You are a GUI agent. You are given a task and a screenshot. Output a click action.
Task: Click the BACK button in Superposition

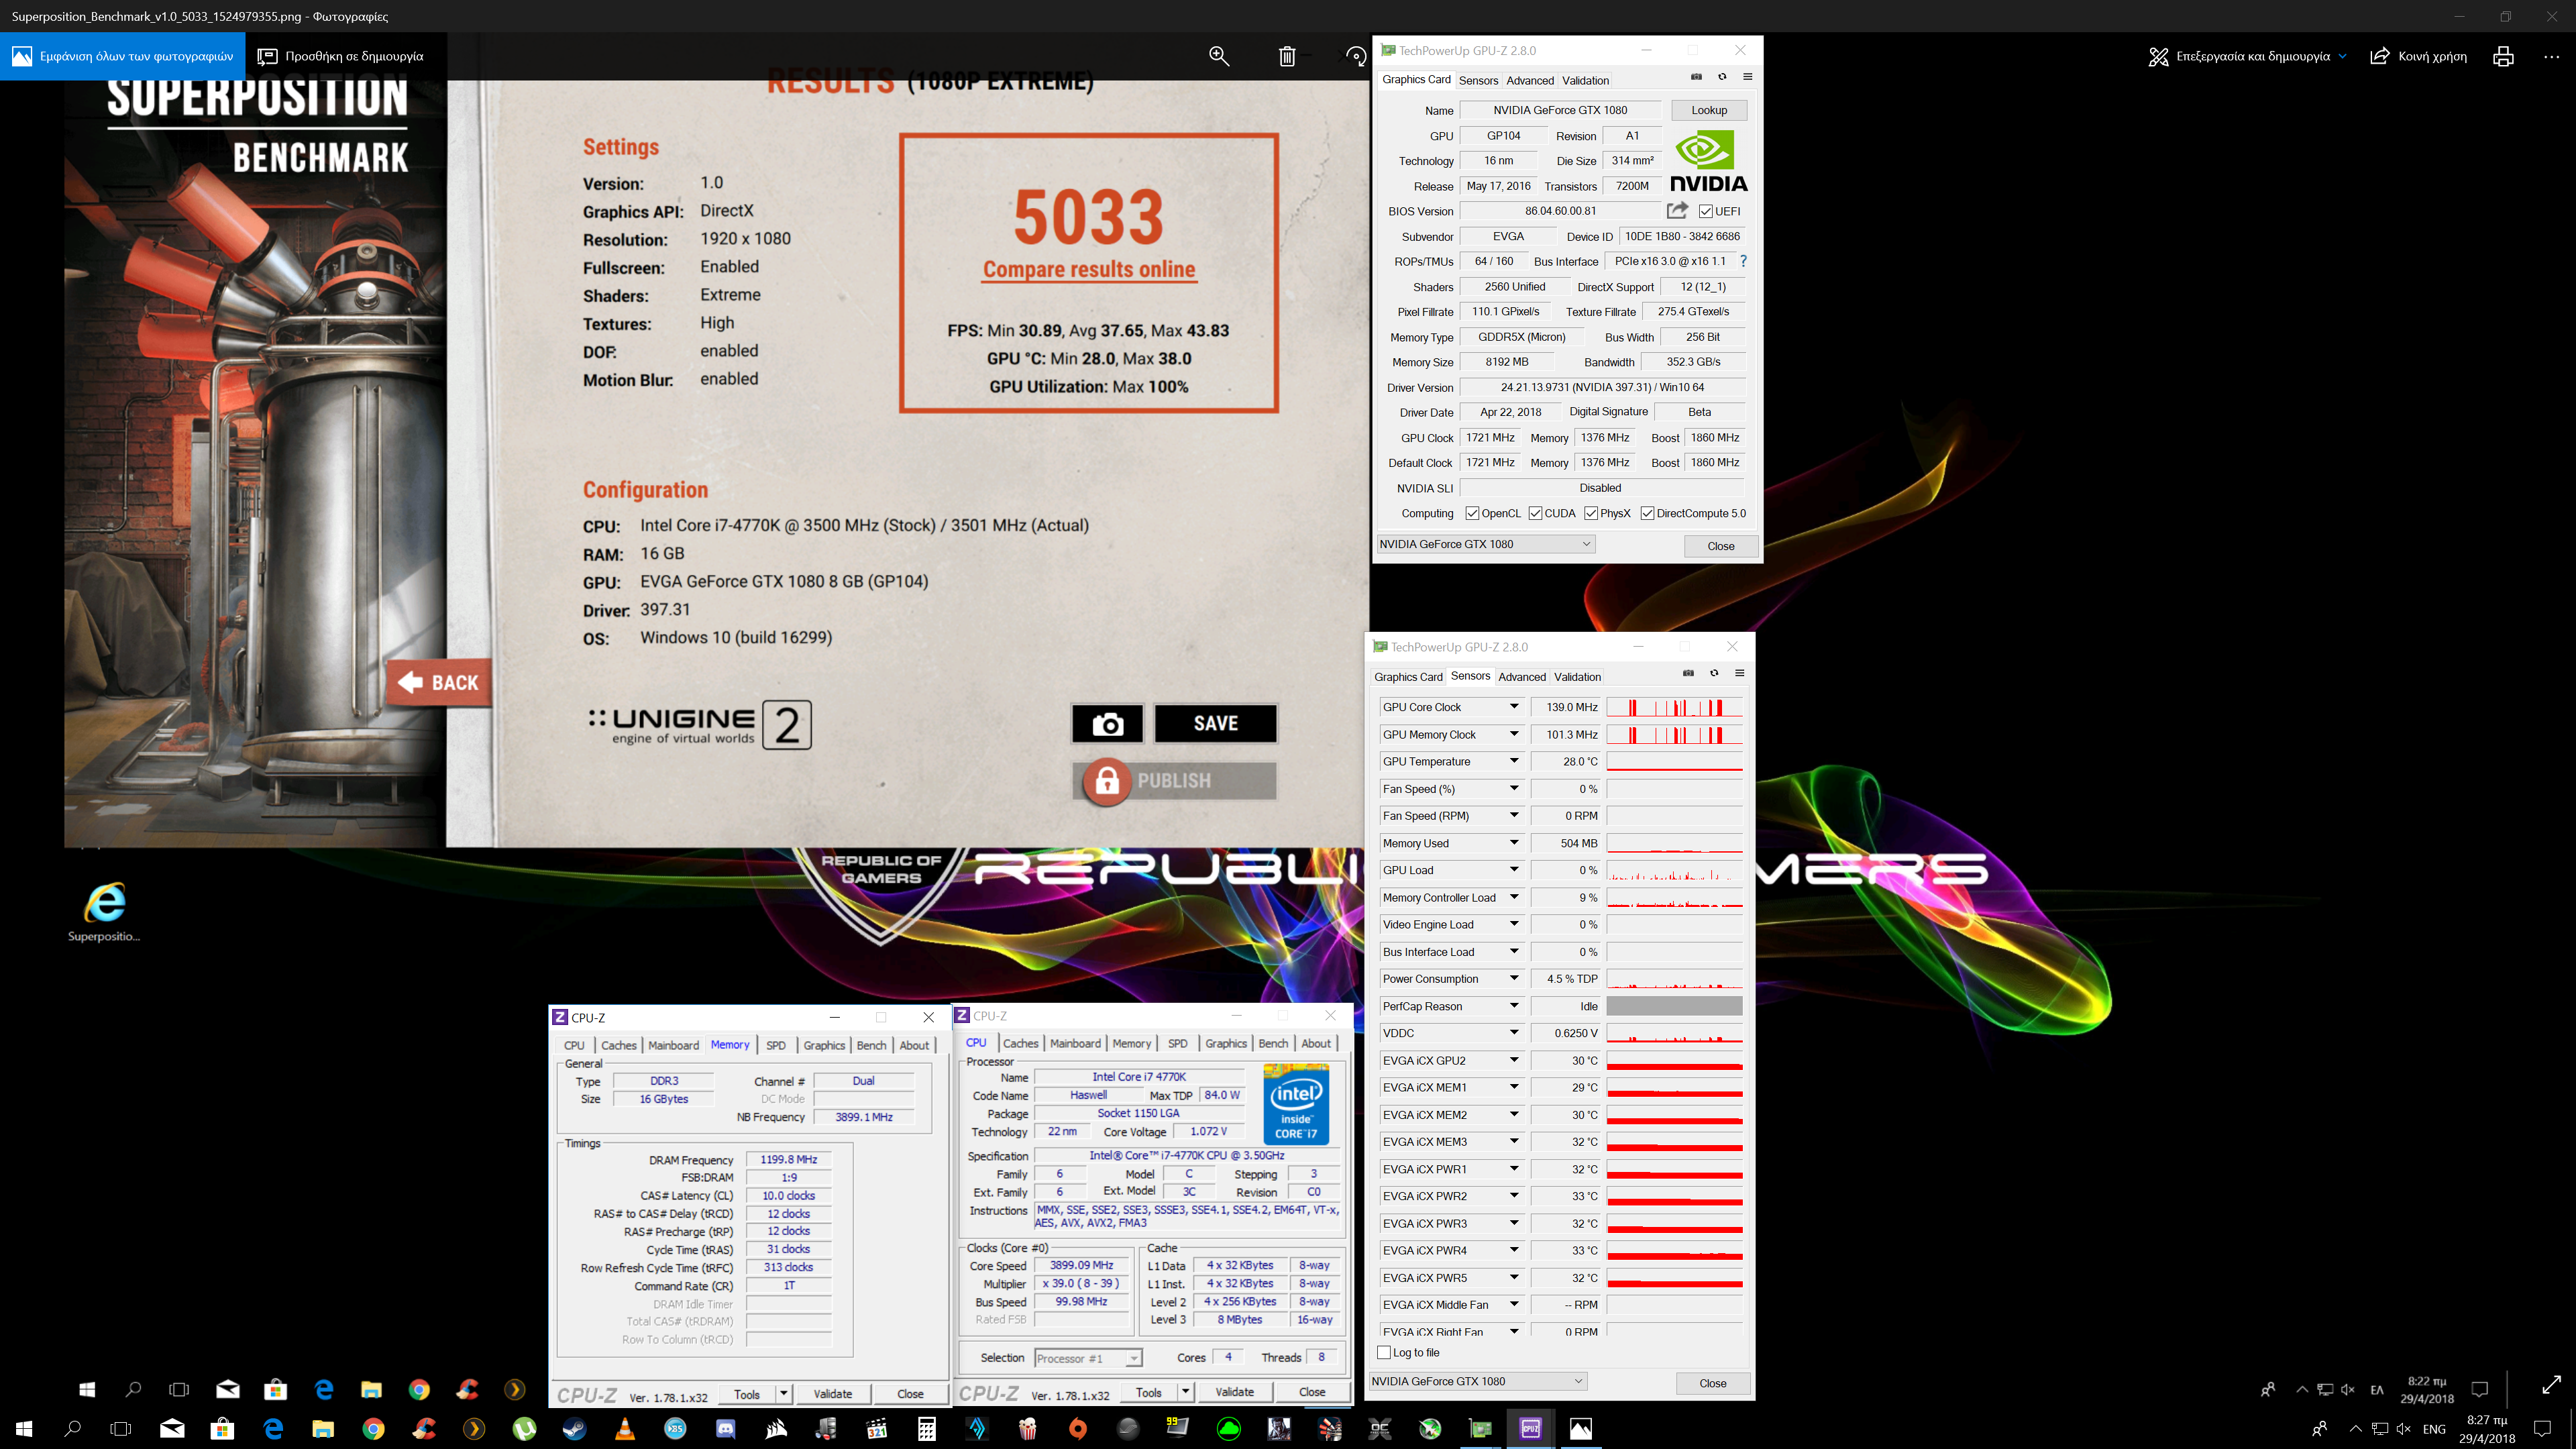click(x=440, y=683)
